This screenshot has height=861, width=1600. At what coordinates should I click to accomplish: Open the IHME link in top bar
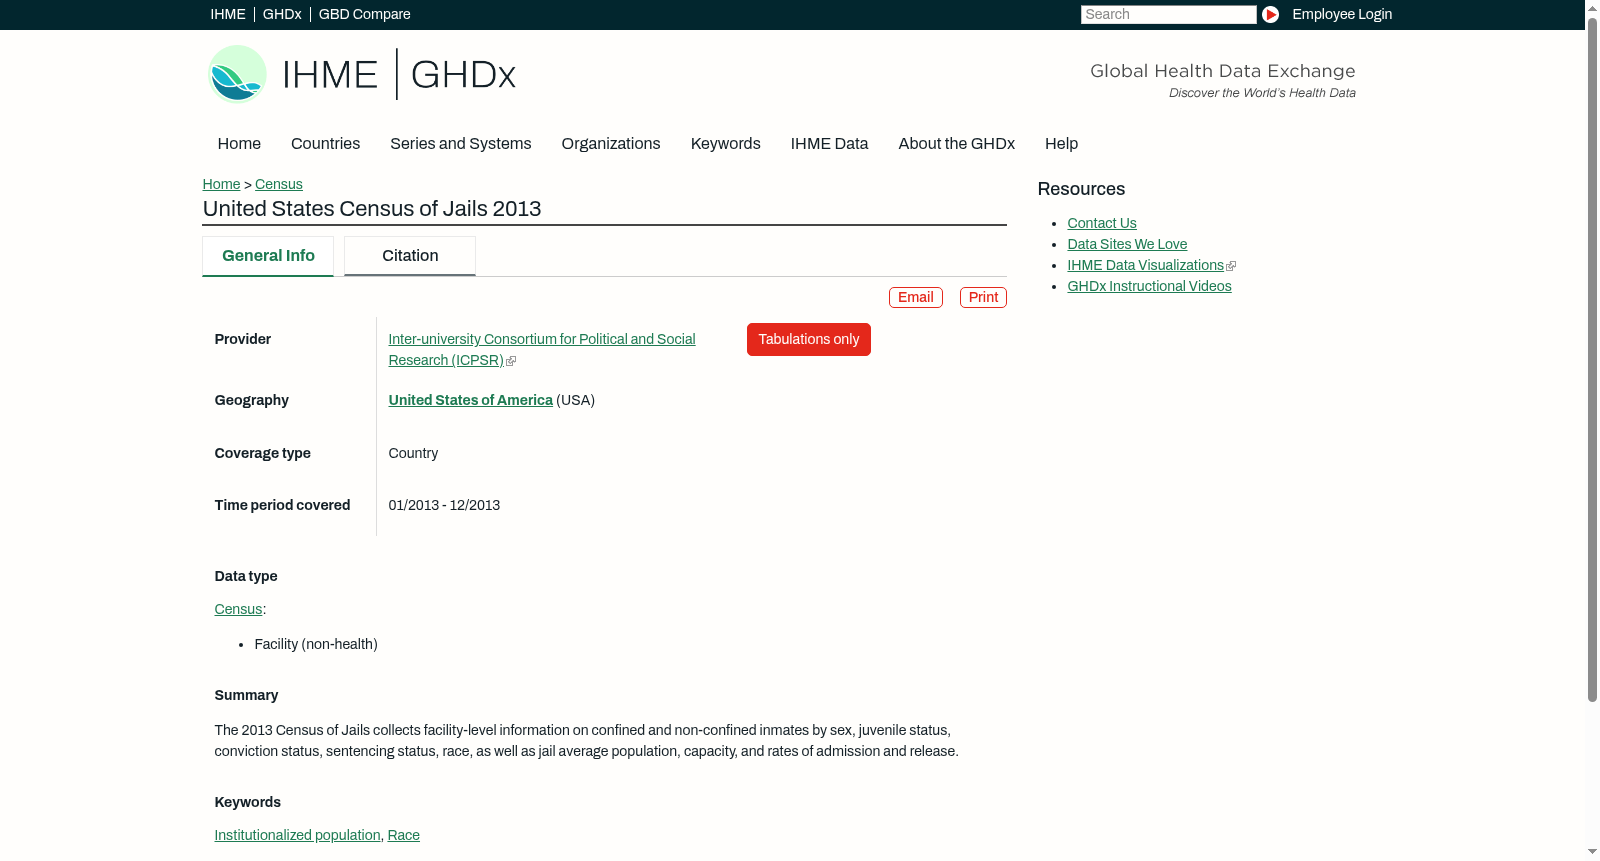point(228,14)
